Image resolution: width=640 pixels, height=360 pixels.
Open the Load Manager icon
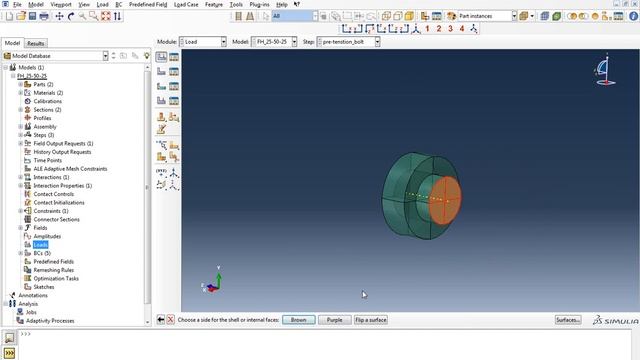tap(174, 57)
